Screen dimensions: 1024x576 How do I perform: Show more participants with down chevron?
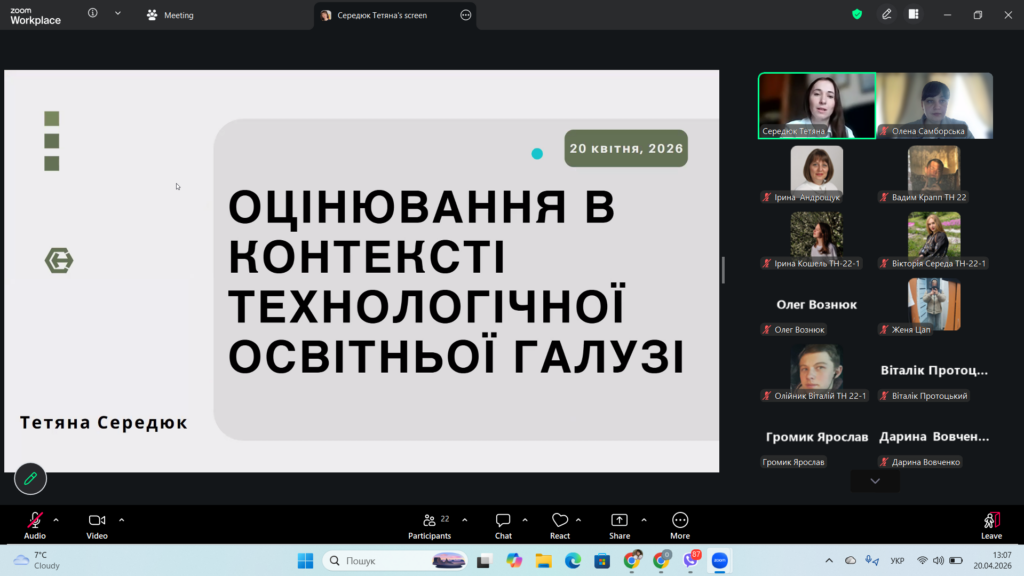875,481
